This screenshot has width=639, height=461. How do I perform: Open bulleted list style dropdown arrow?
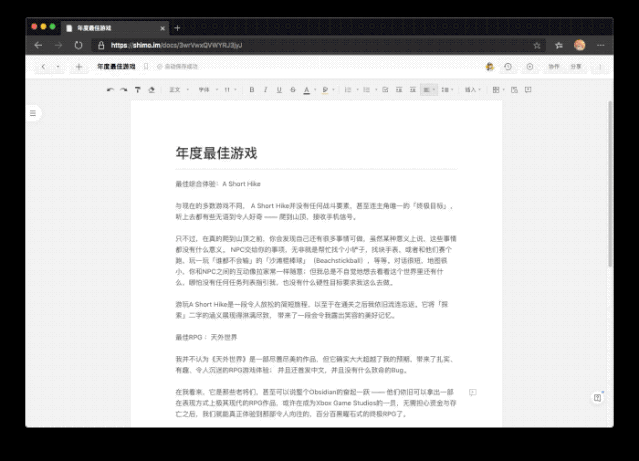coord(376,90)
